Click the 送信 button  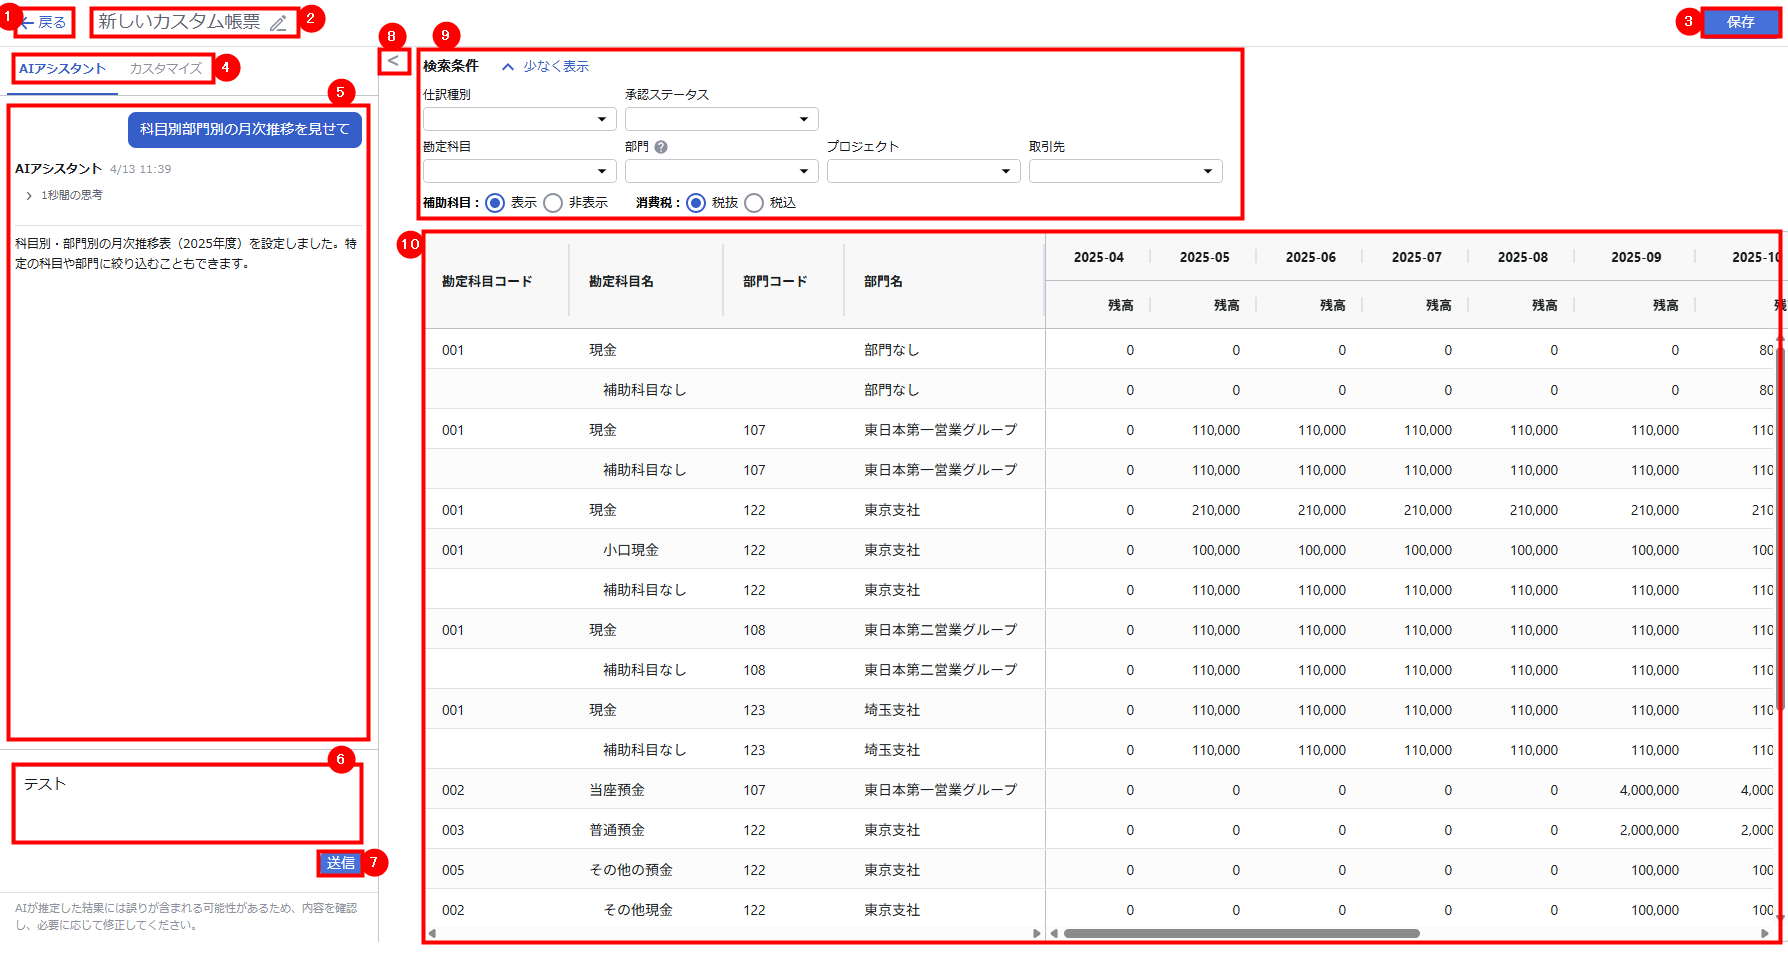click(x=340, y=863)
